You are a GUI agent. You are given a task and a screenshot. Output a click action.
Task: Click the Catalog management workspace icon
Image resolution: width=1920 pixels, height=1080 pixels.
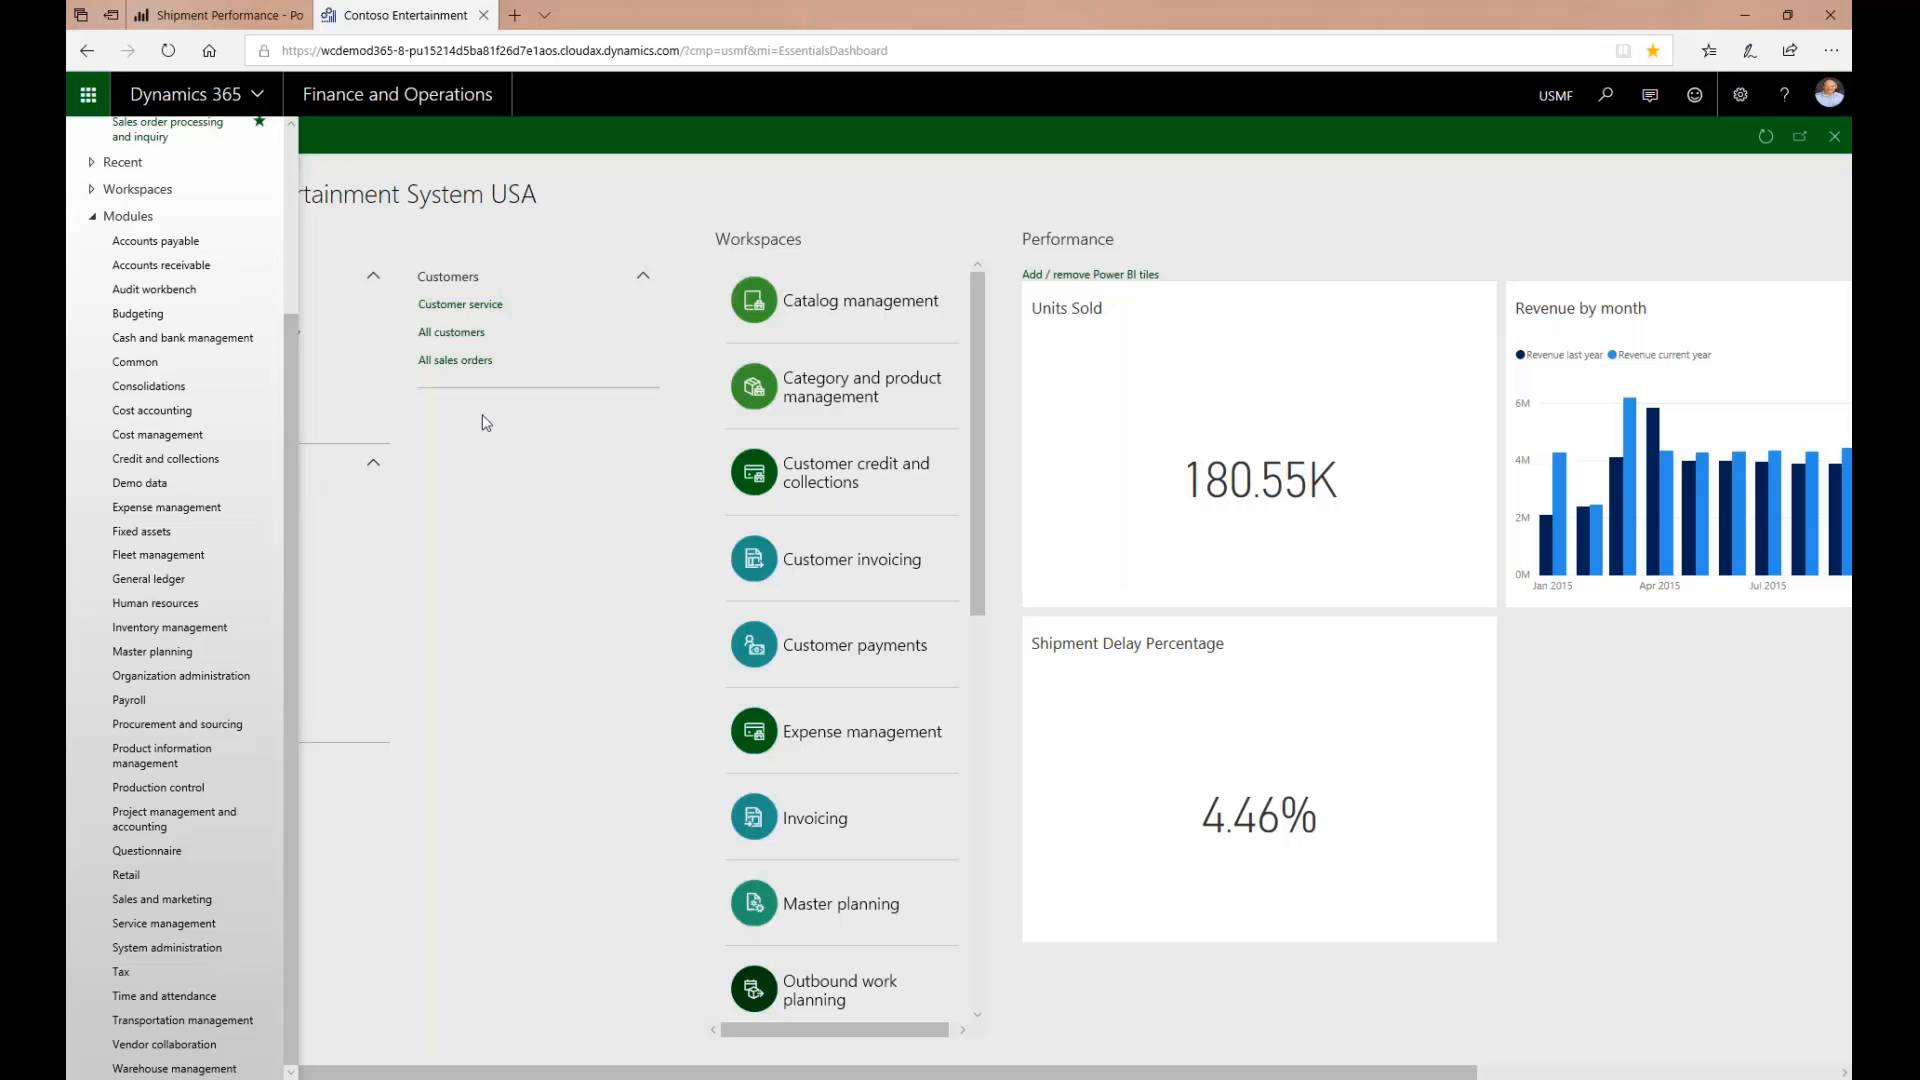(x=754, y=301)
